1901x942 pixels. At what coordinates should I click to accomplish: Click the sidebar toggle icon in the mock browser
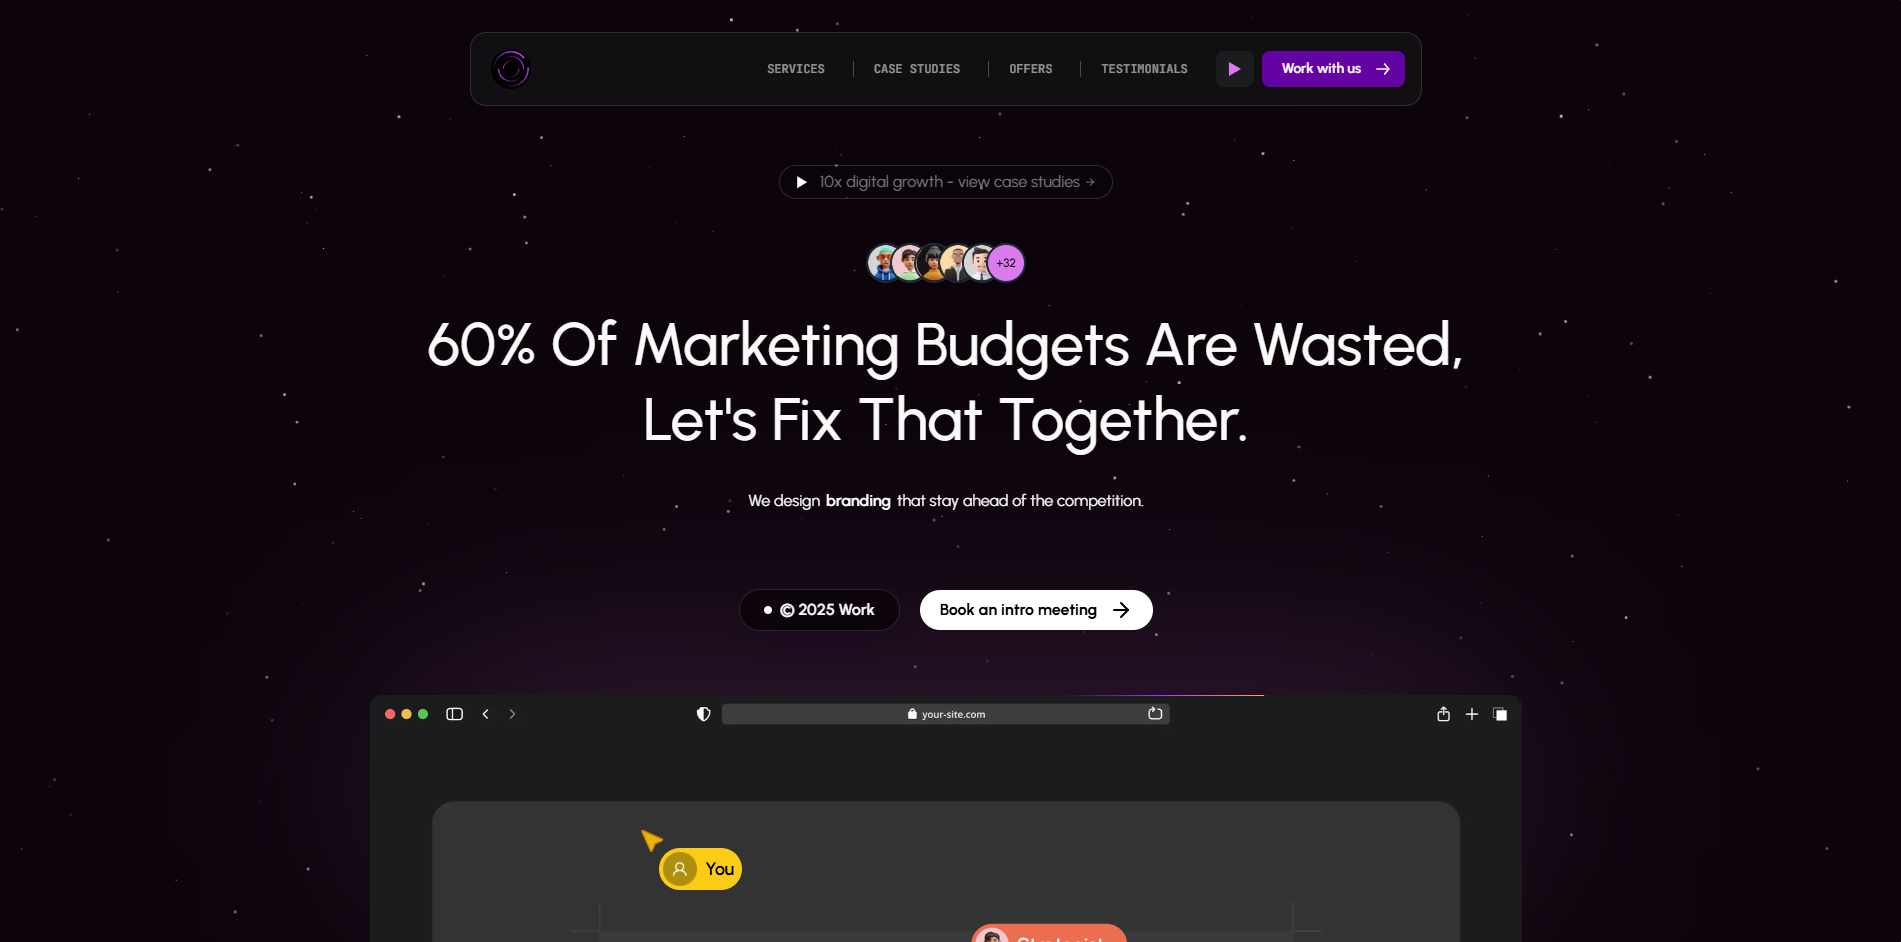tap(455, 714)
